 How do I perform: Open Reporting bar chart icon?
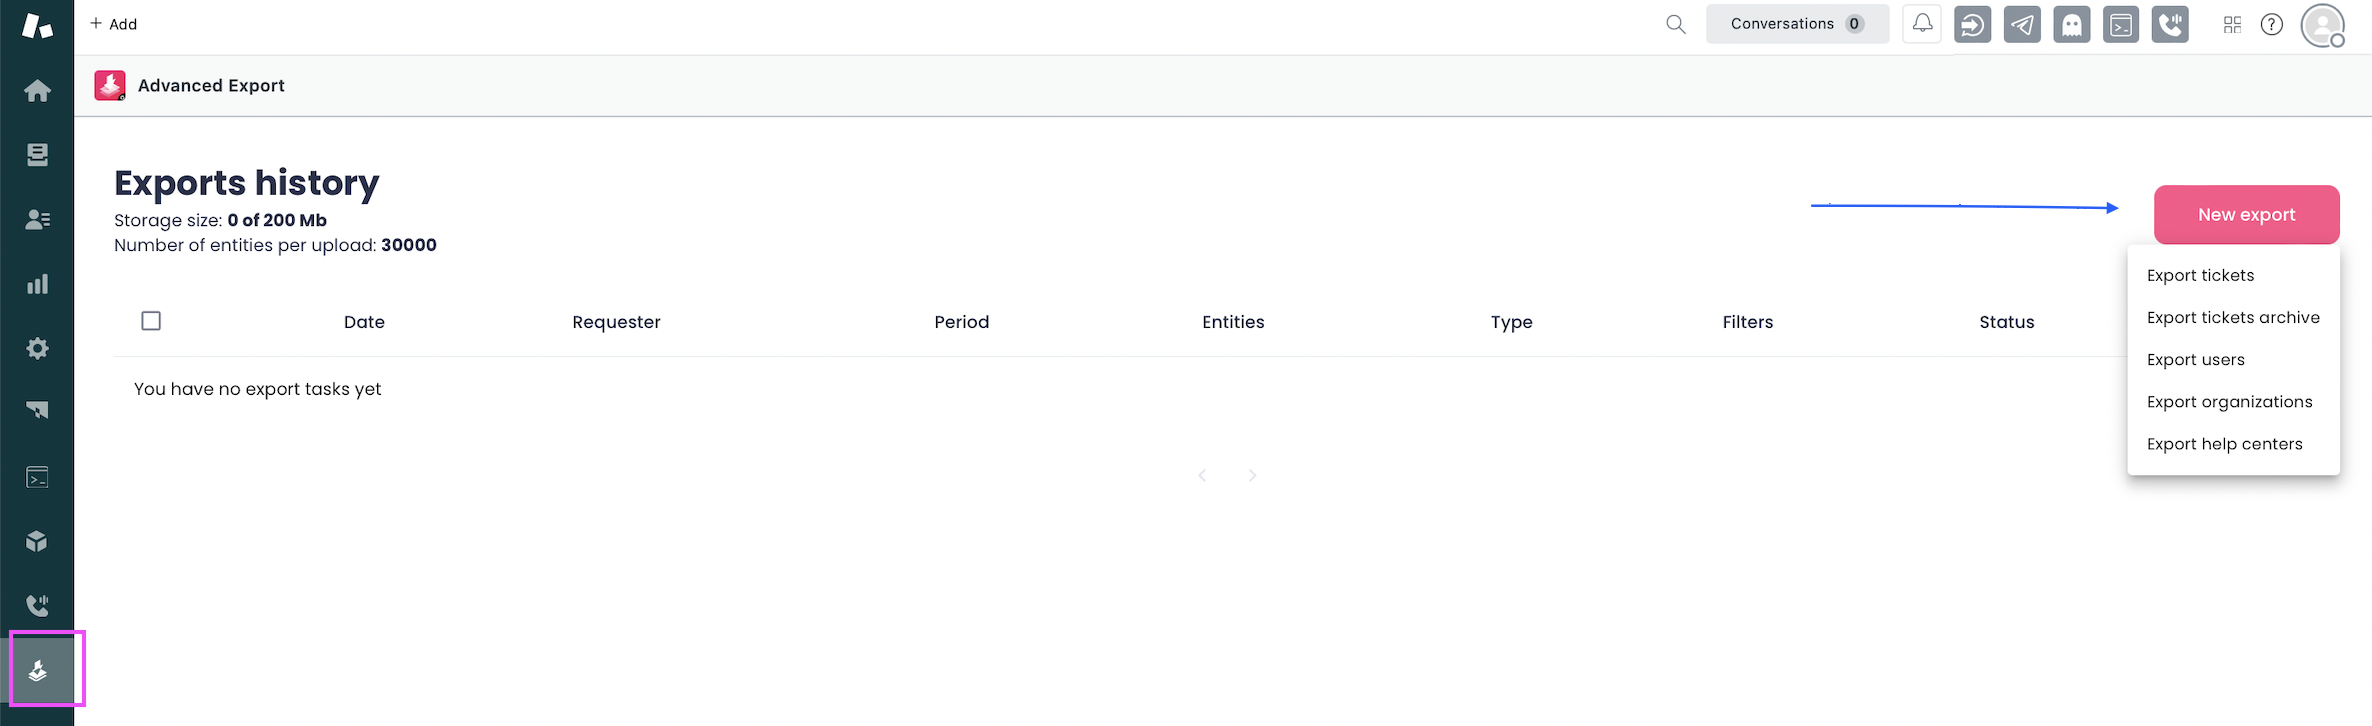pos(37,285)
